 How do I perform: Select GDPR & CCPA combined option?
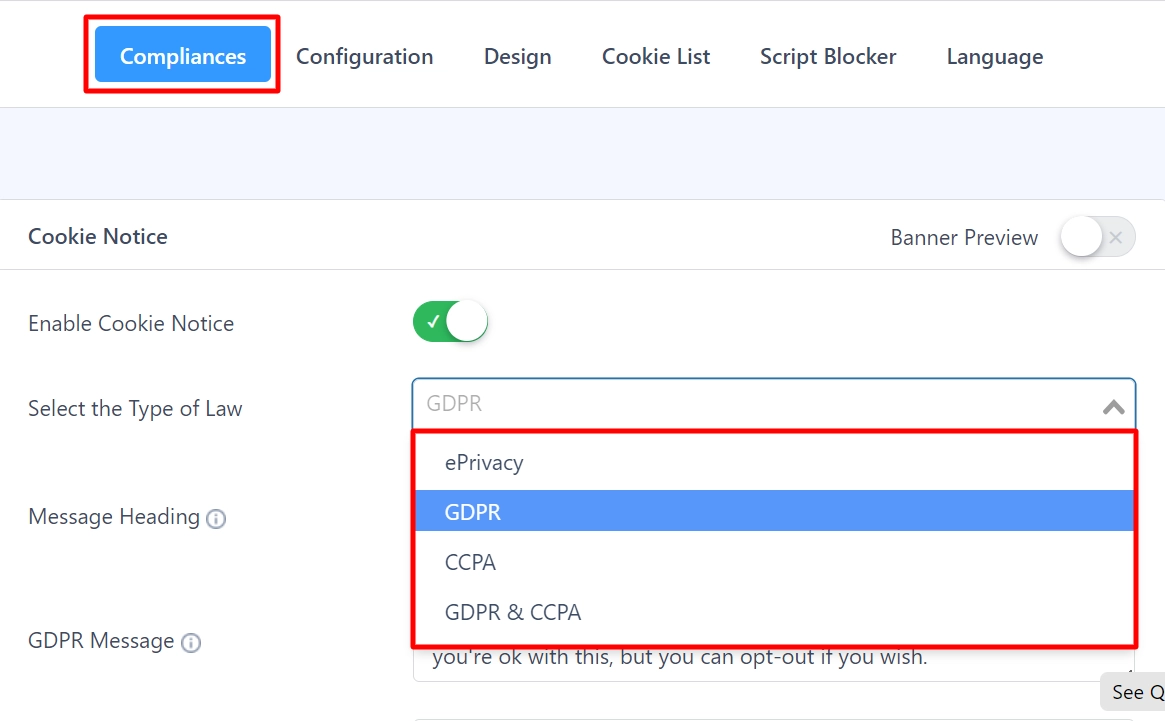click(513, 612)
